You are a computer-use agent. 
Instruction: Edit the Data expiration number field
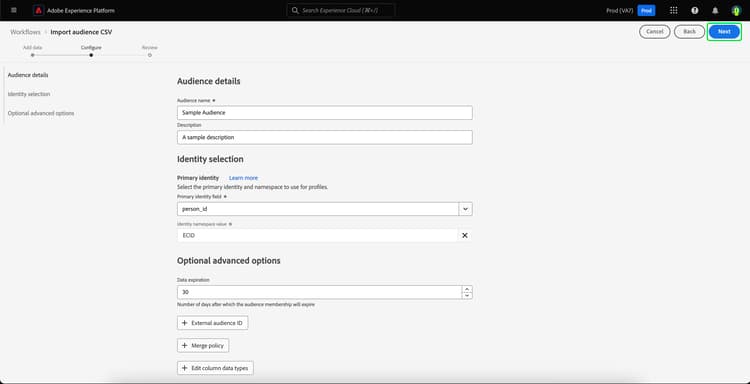[x=319, y=292]
